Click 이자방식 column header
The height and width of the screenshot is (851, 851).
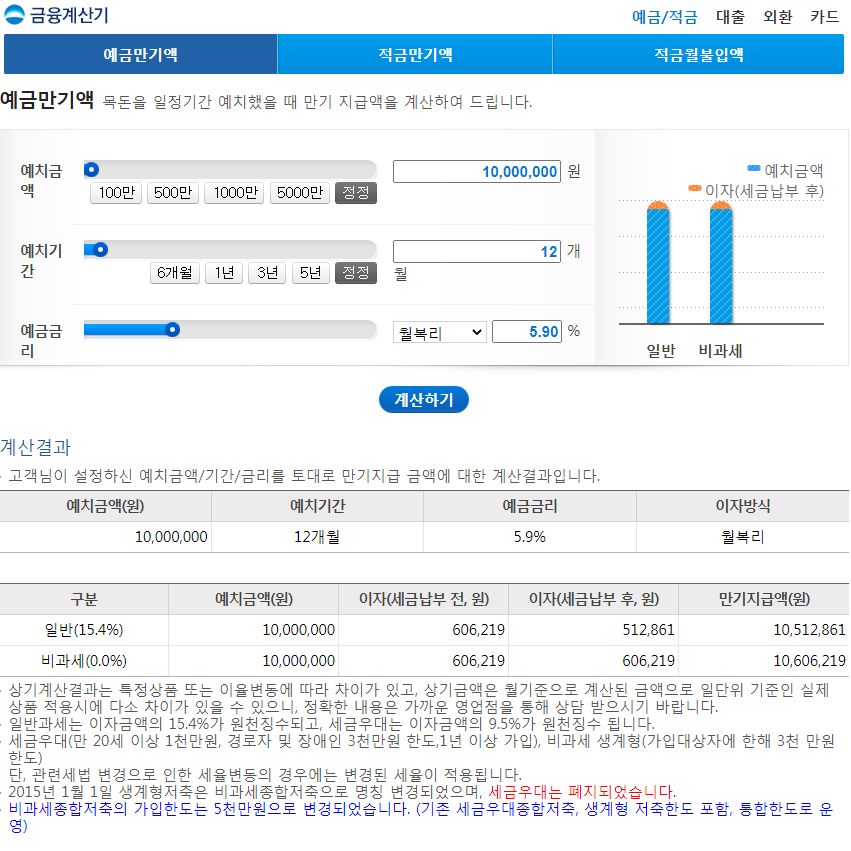(x=742, y=506)
